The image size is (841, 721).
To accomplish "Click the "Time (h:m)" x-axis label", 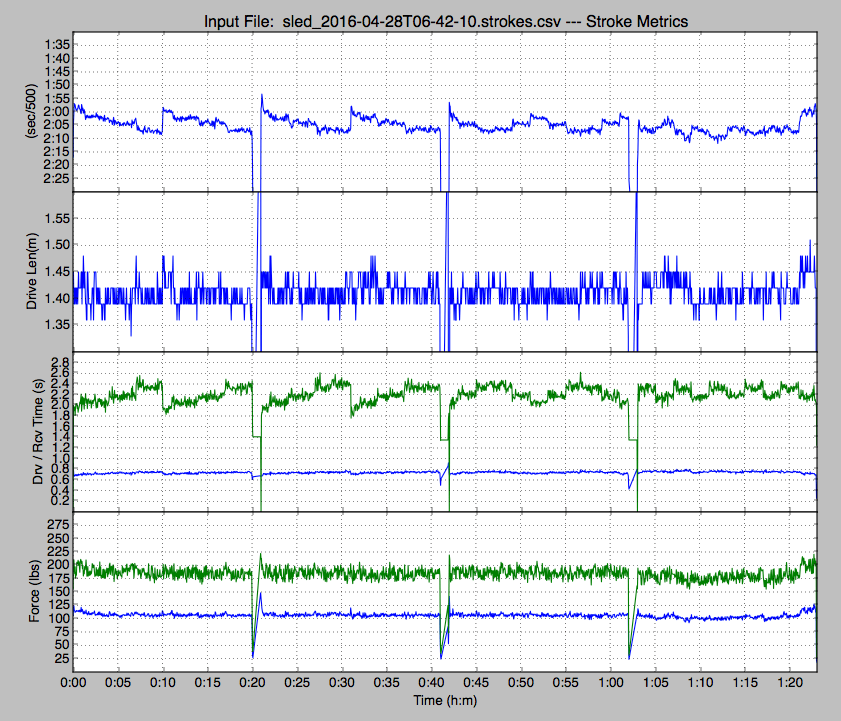I will 445,705.
